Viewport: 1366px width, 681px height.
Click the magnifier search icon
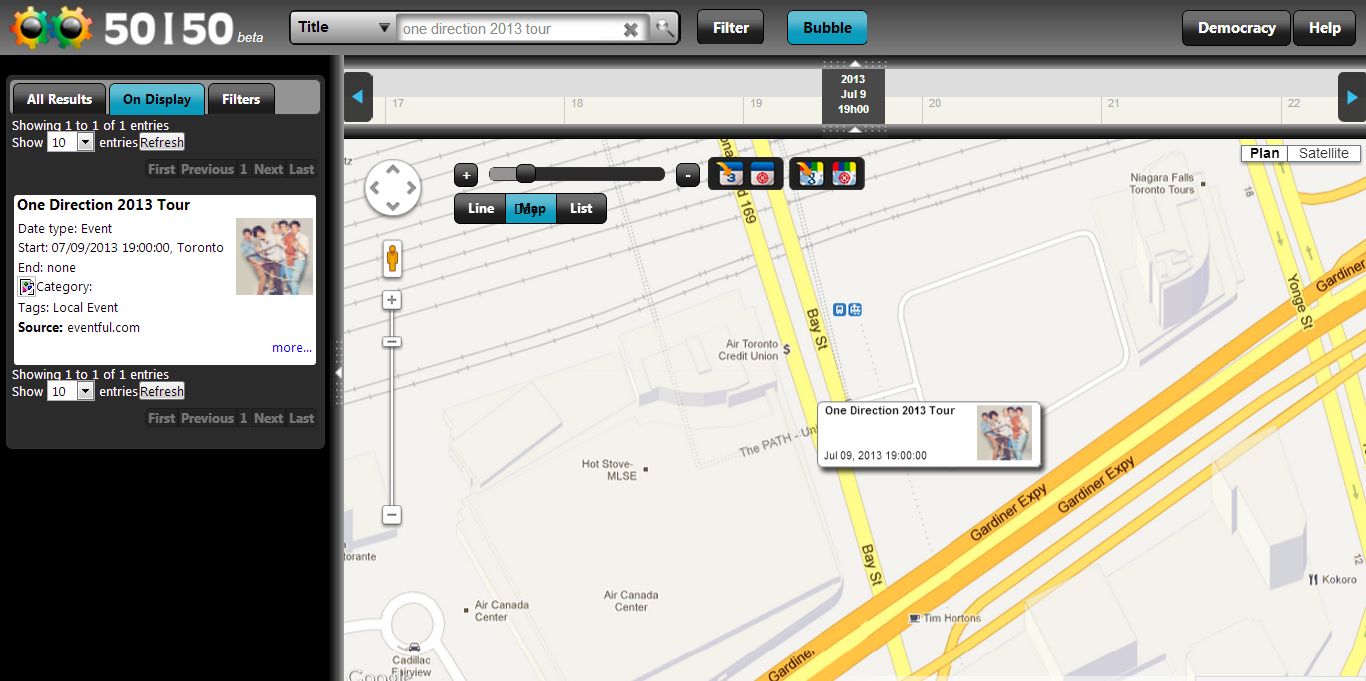tap(664, 28)
